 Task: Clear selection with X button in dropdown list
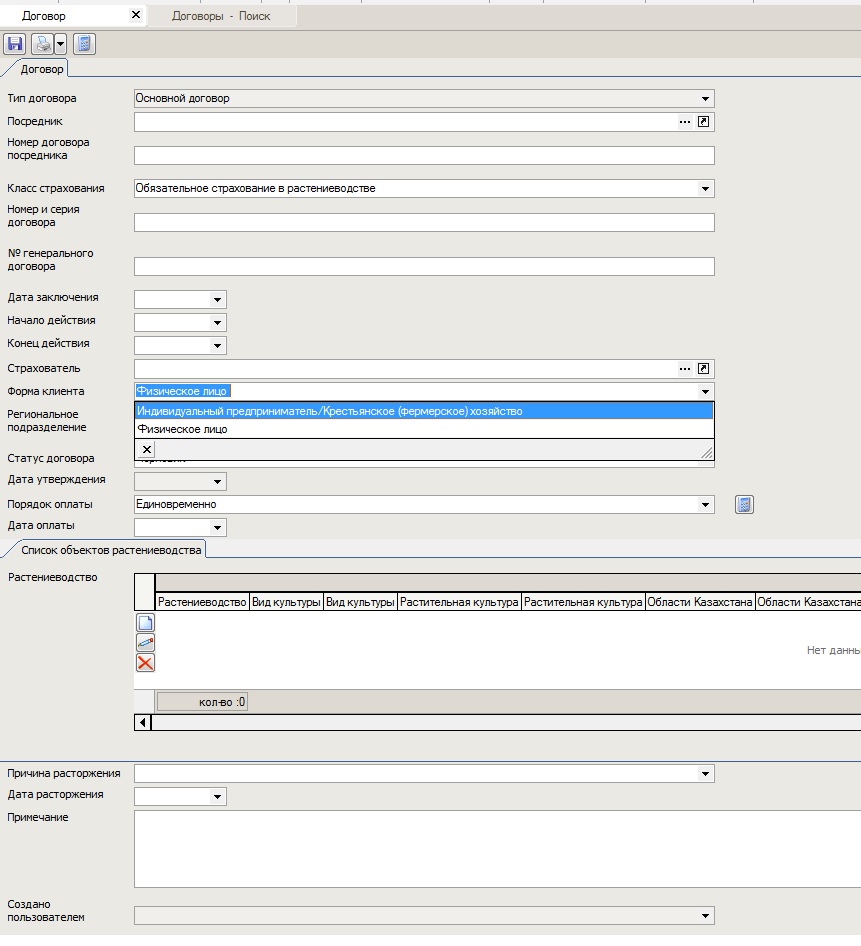point(147,450)
